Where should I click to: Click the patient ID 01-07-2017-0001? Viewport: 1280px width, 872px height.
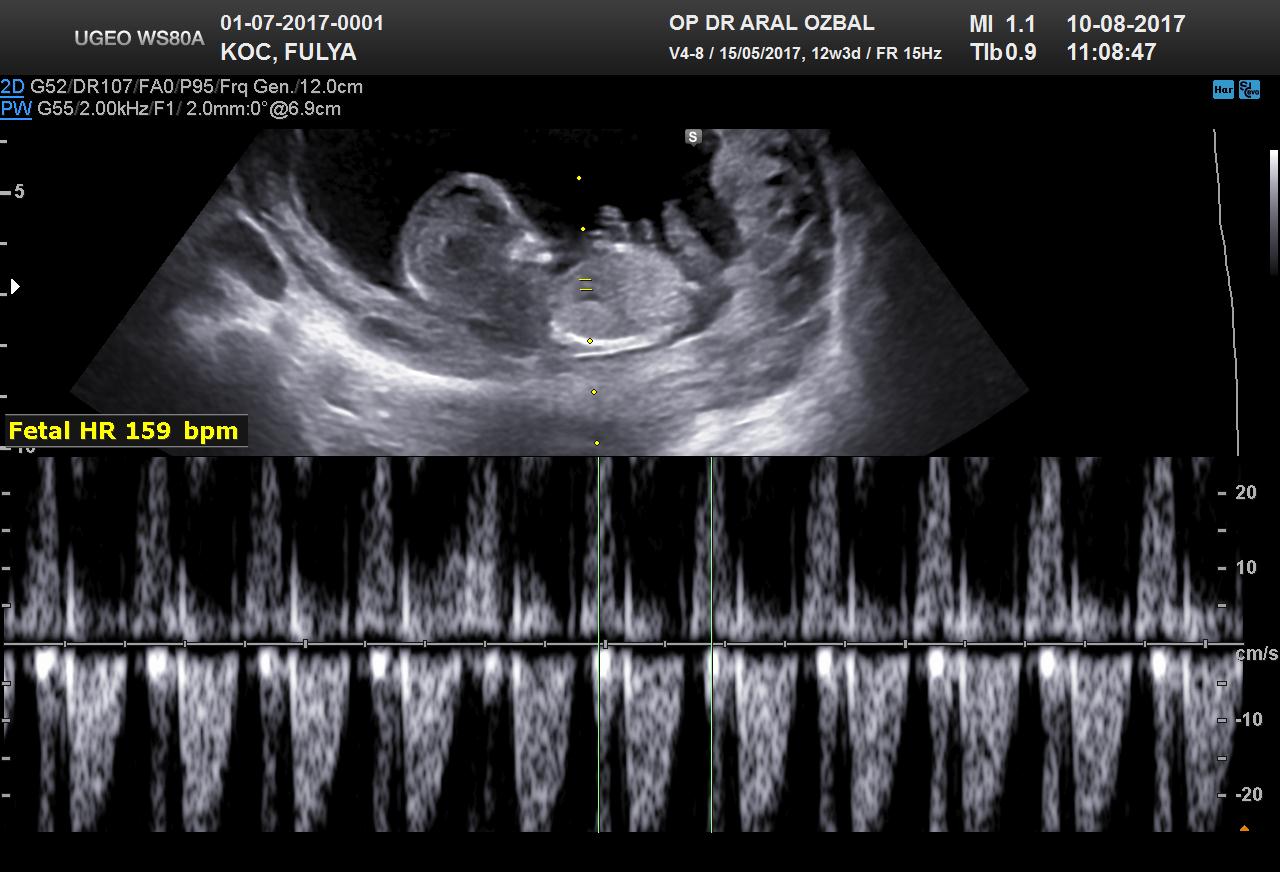(x=301, y=23)
